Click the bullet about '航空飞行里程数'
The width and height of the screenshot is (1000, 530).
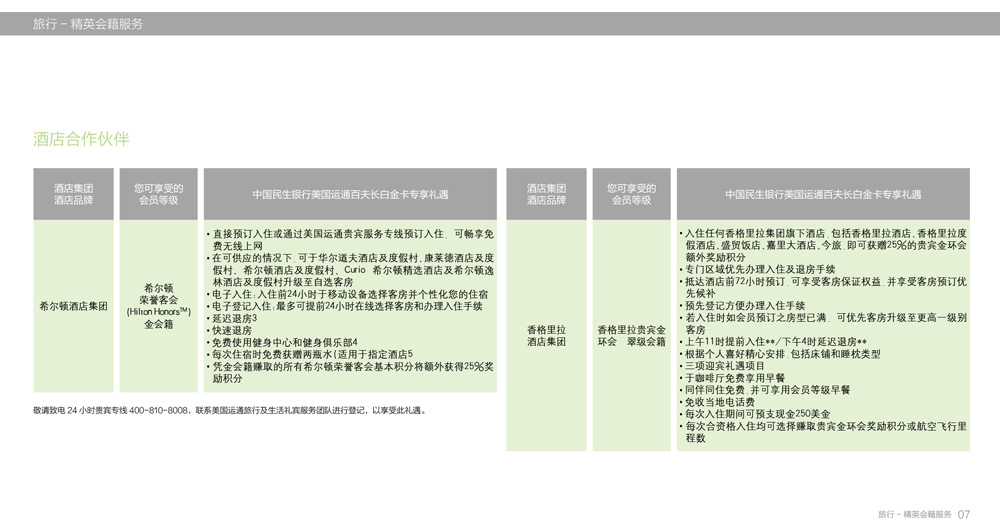(823, 432)
